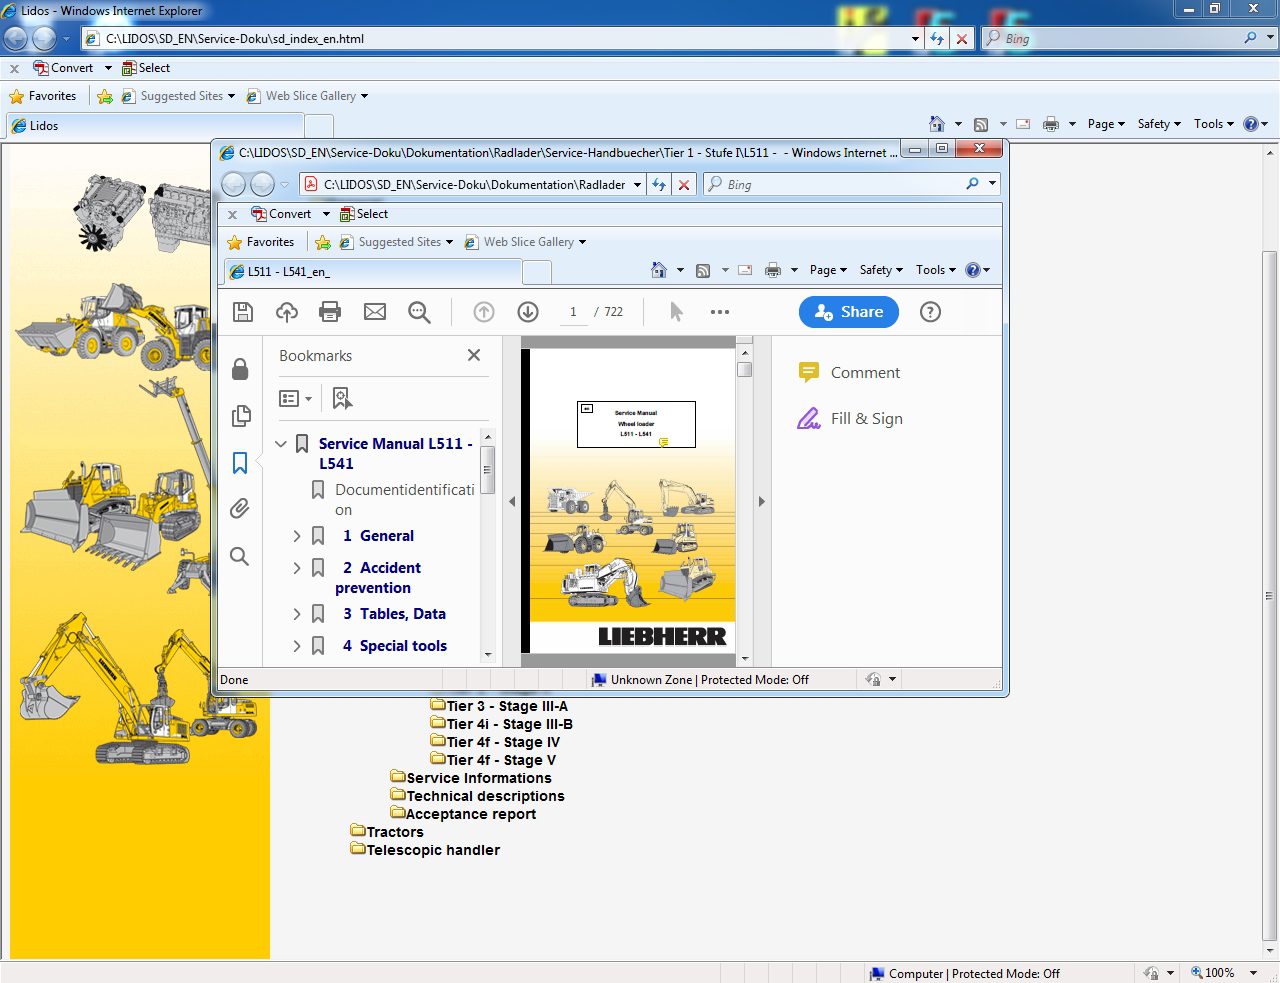1280x983 pixels.
Task: Save the PDF with the floppy disk icon
Action: click(x=243, y=312)
